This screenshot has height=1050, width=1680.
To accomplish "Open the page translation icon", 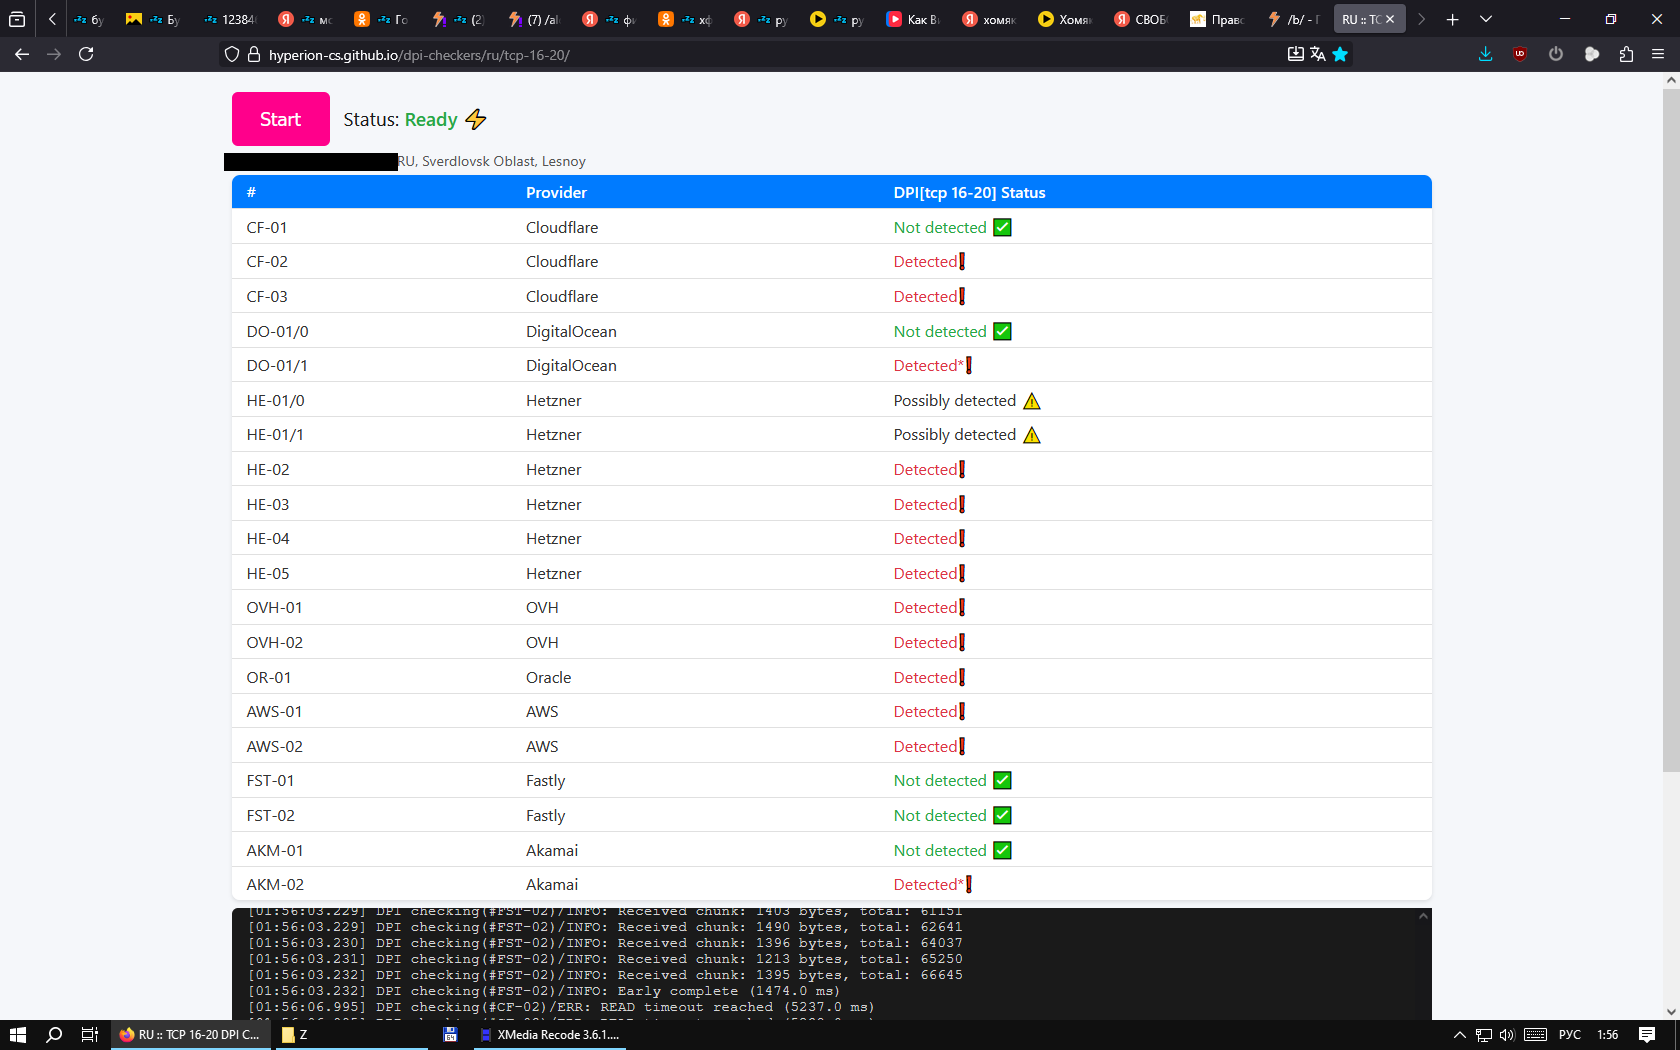I will [1318, 54].
